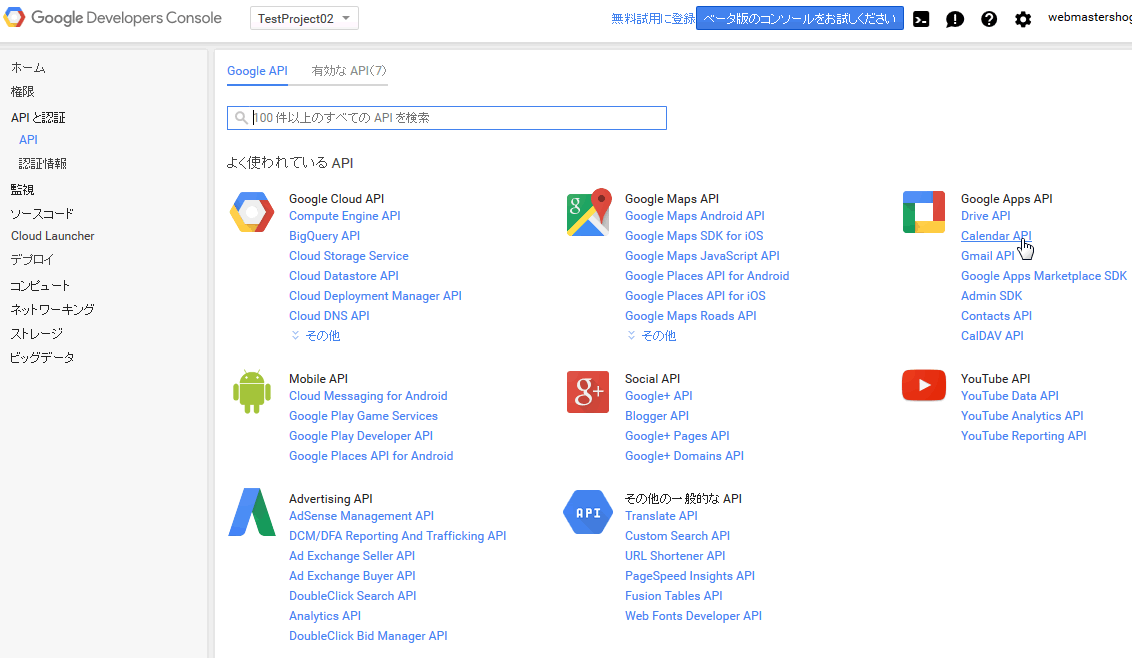The width and height of the screenshot is (1132, 658).
Task: Open the Google+ Domains API link
Action: tap(684, 456)
